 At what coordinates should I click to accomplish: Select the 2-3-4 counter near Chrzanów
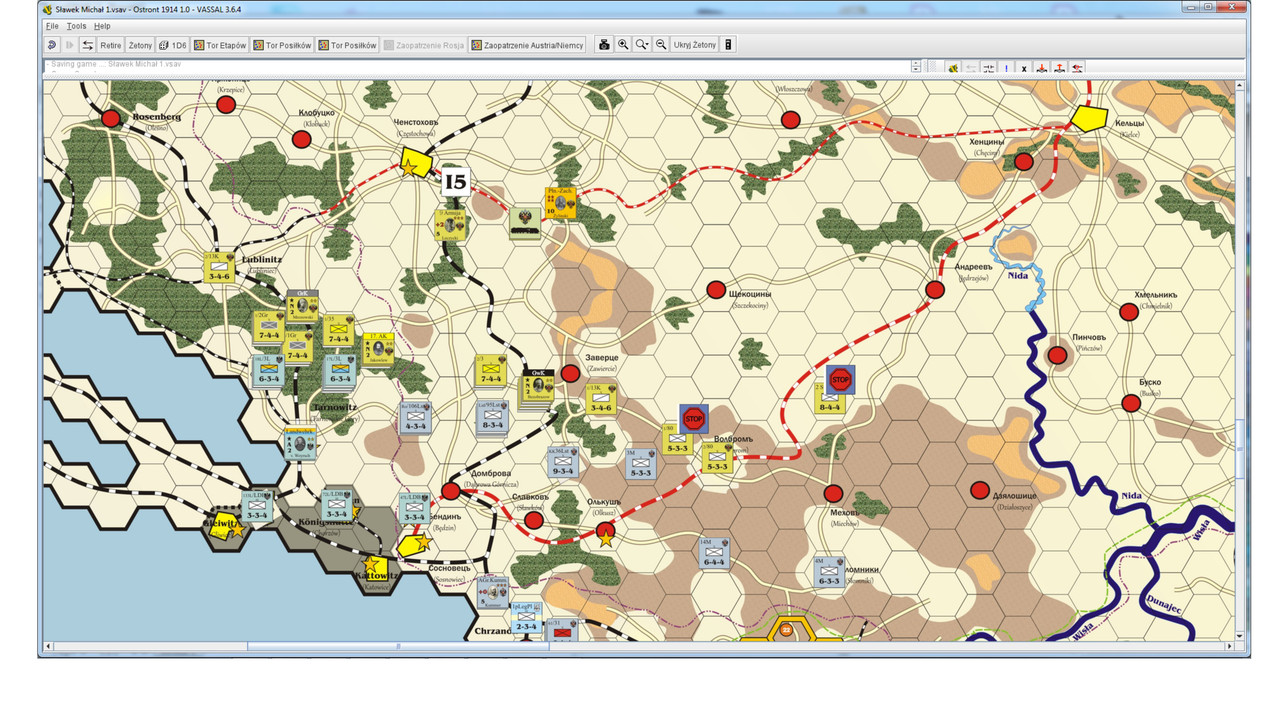[x=527, y=616]
